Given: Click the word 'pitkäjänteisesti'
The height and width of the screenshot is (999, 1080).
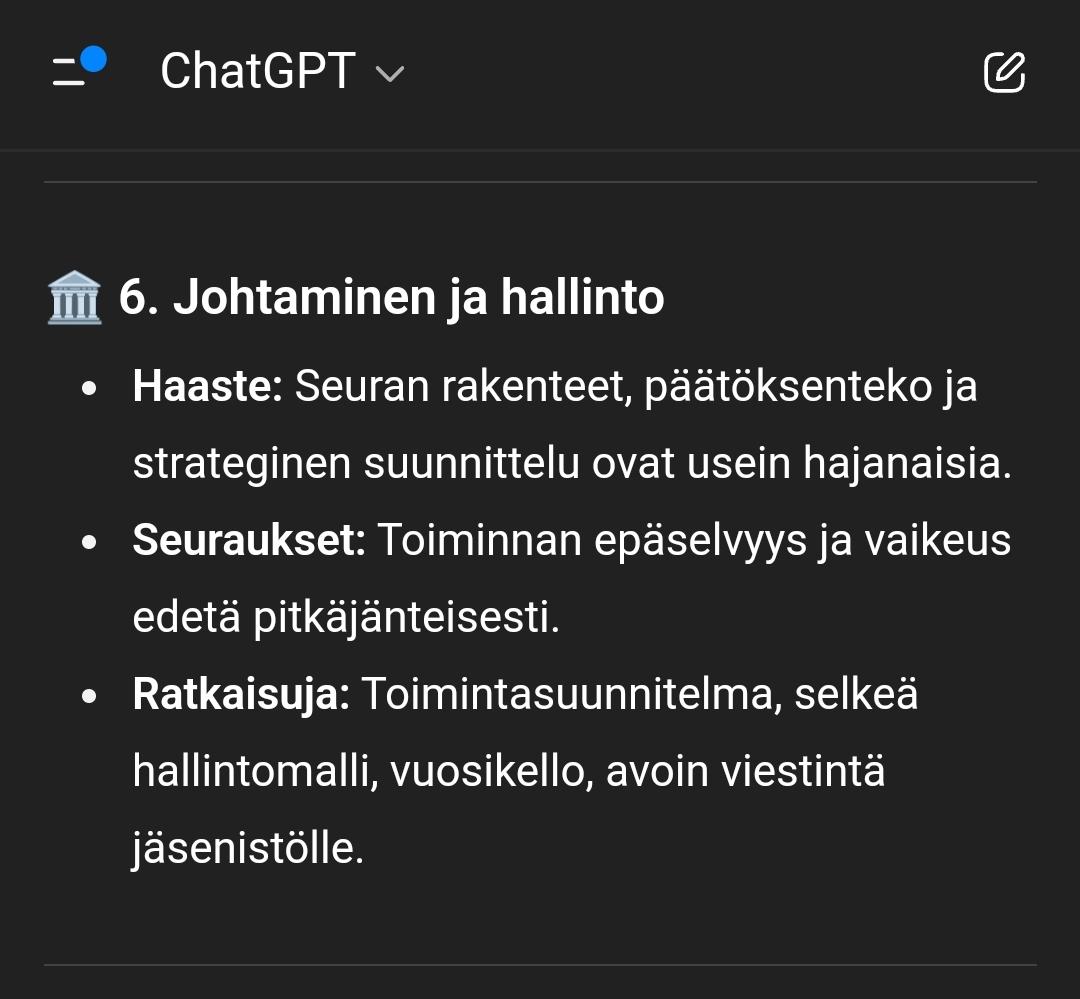Looking at the screenshot, I should coord(406,618).
